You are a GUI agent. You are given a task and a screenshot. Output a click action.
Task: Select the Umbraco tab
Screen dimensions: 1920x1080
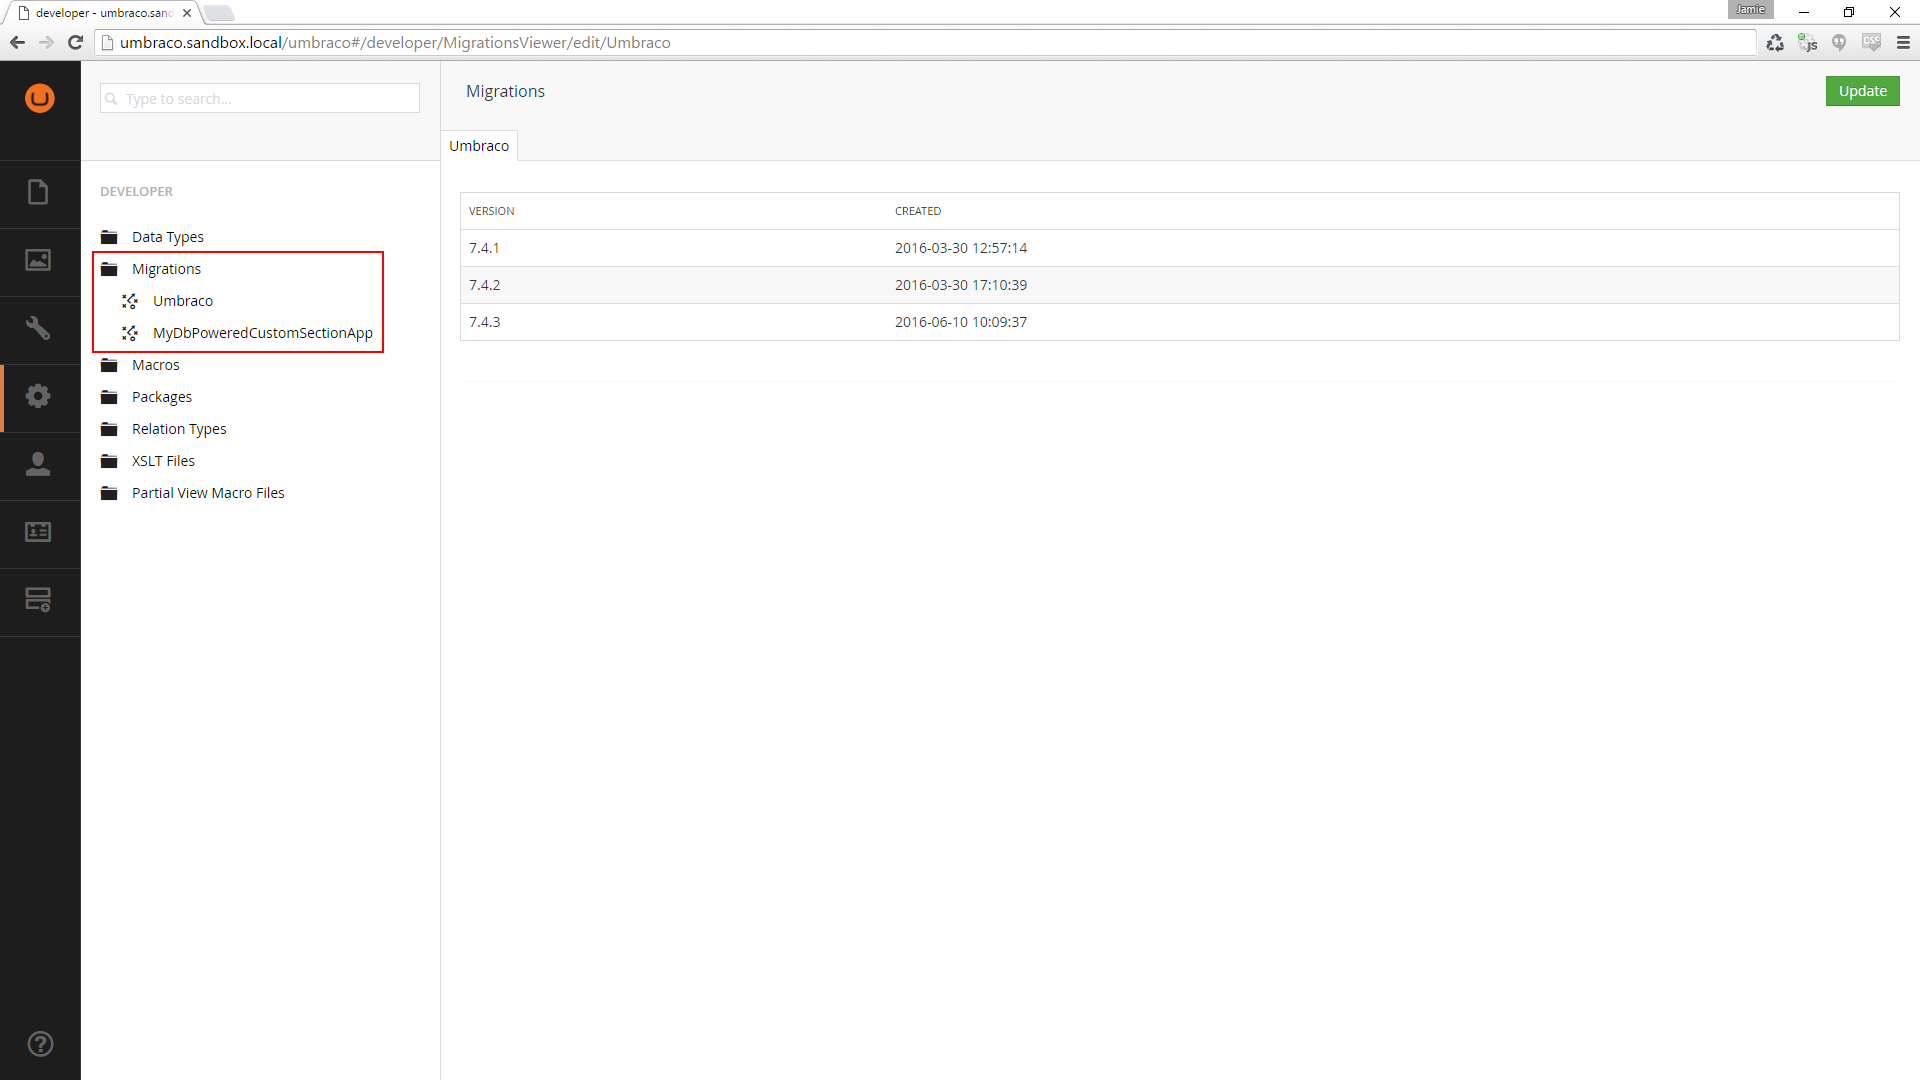(x=479, y=146)
